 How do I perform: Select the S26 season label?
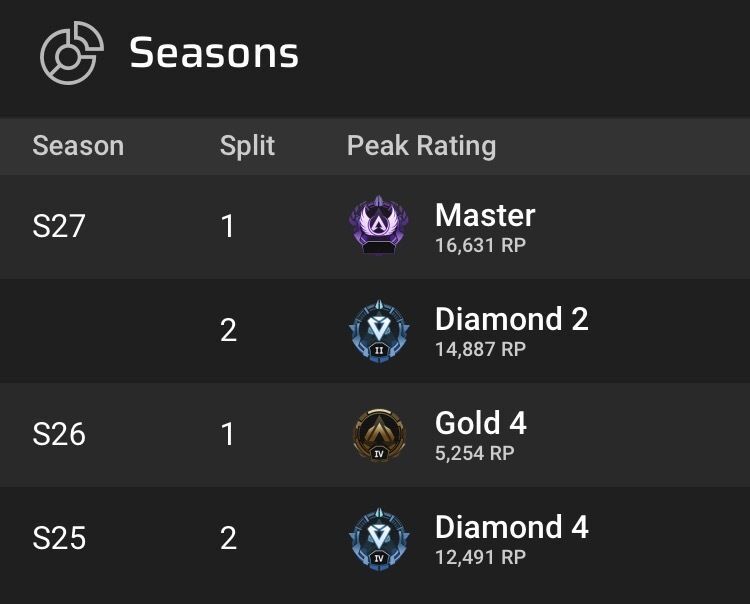tap(59, 435)
